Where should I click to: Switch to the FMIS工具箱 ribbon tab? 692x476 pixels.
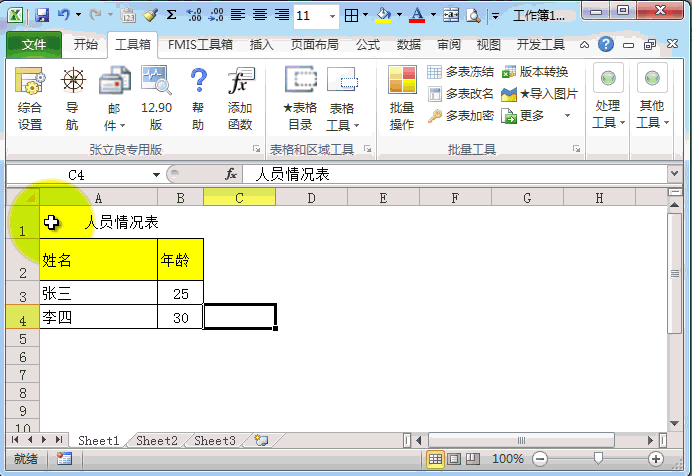[x=200, y=45]
